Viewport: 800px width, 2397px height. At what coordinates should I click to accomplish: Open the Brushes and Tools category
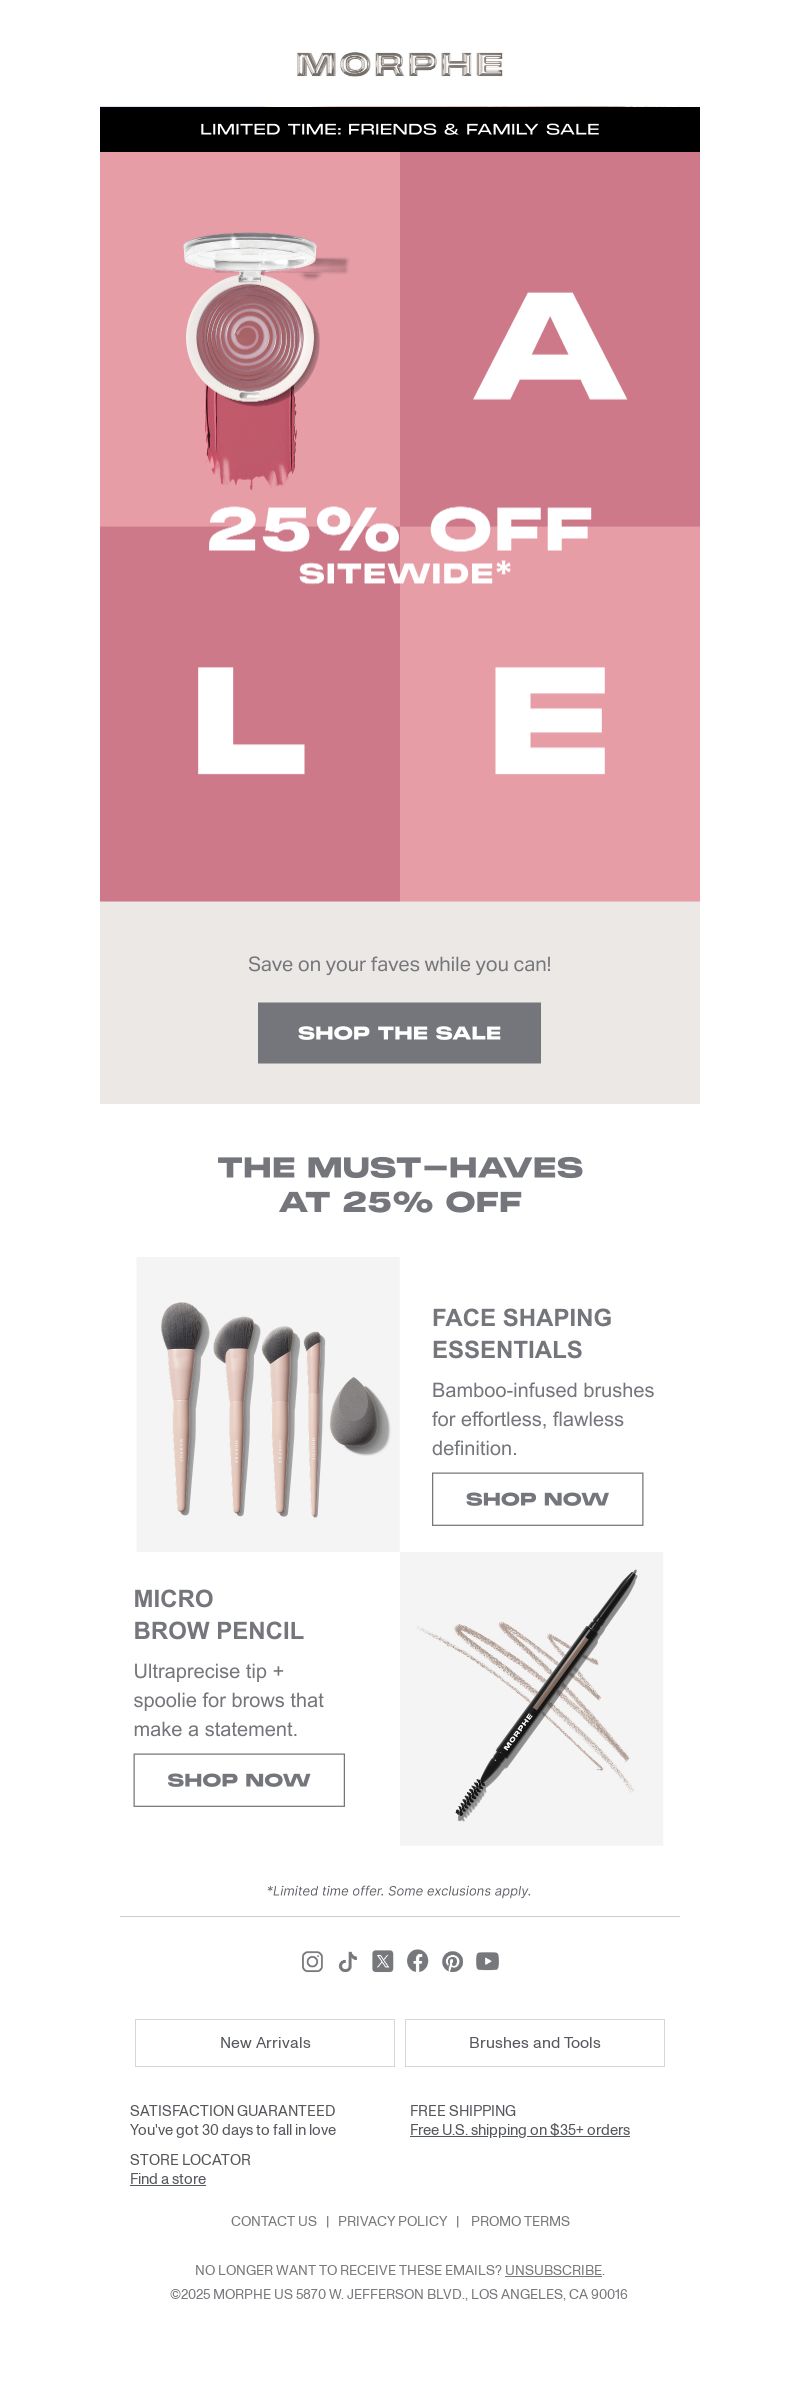point(535,2043)
